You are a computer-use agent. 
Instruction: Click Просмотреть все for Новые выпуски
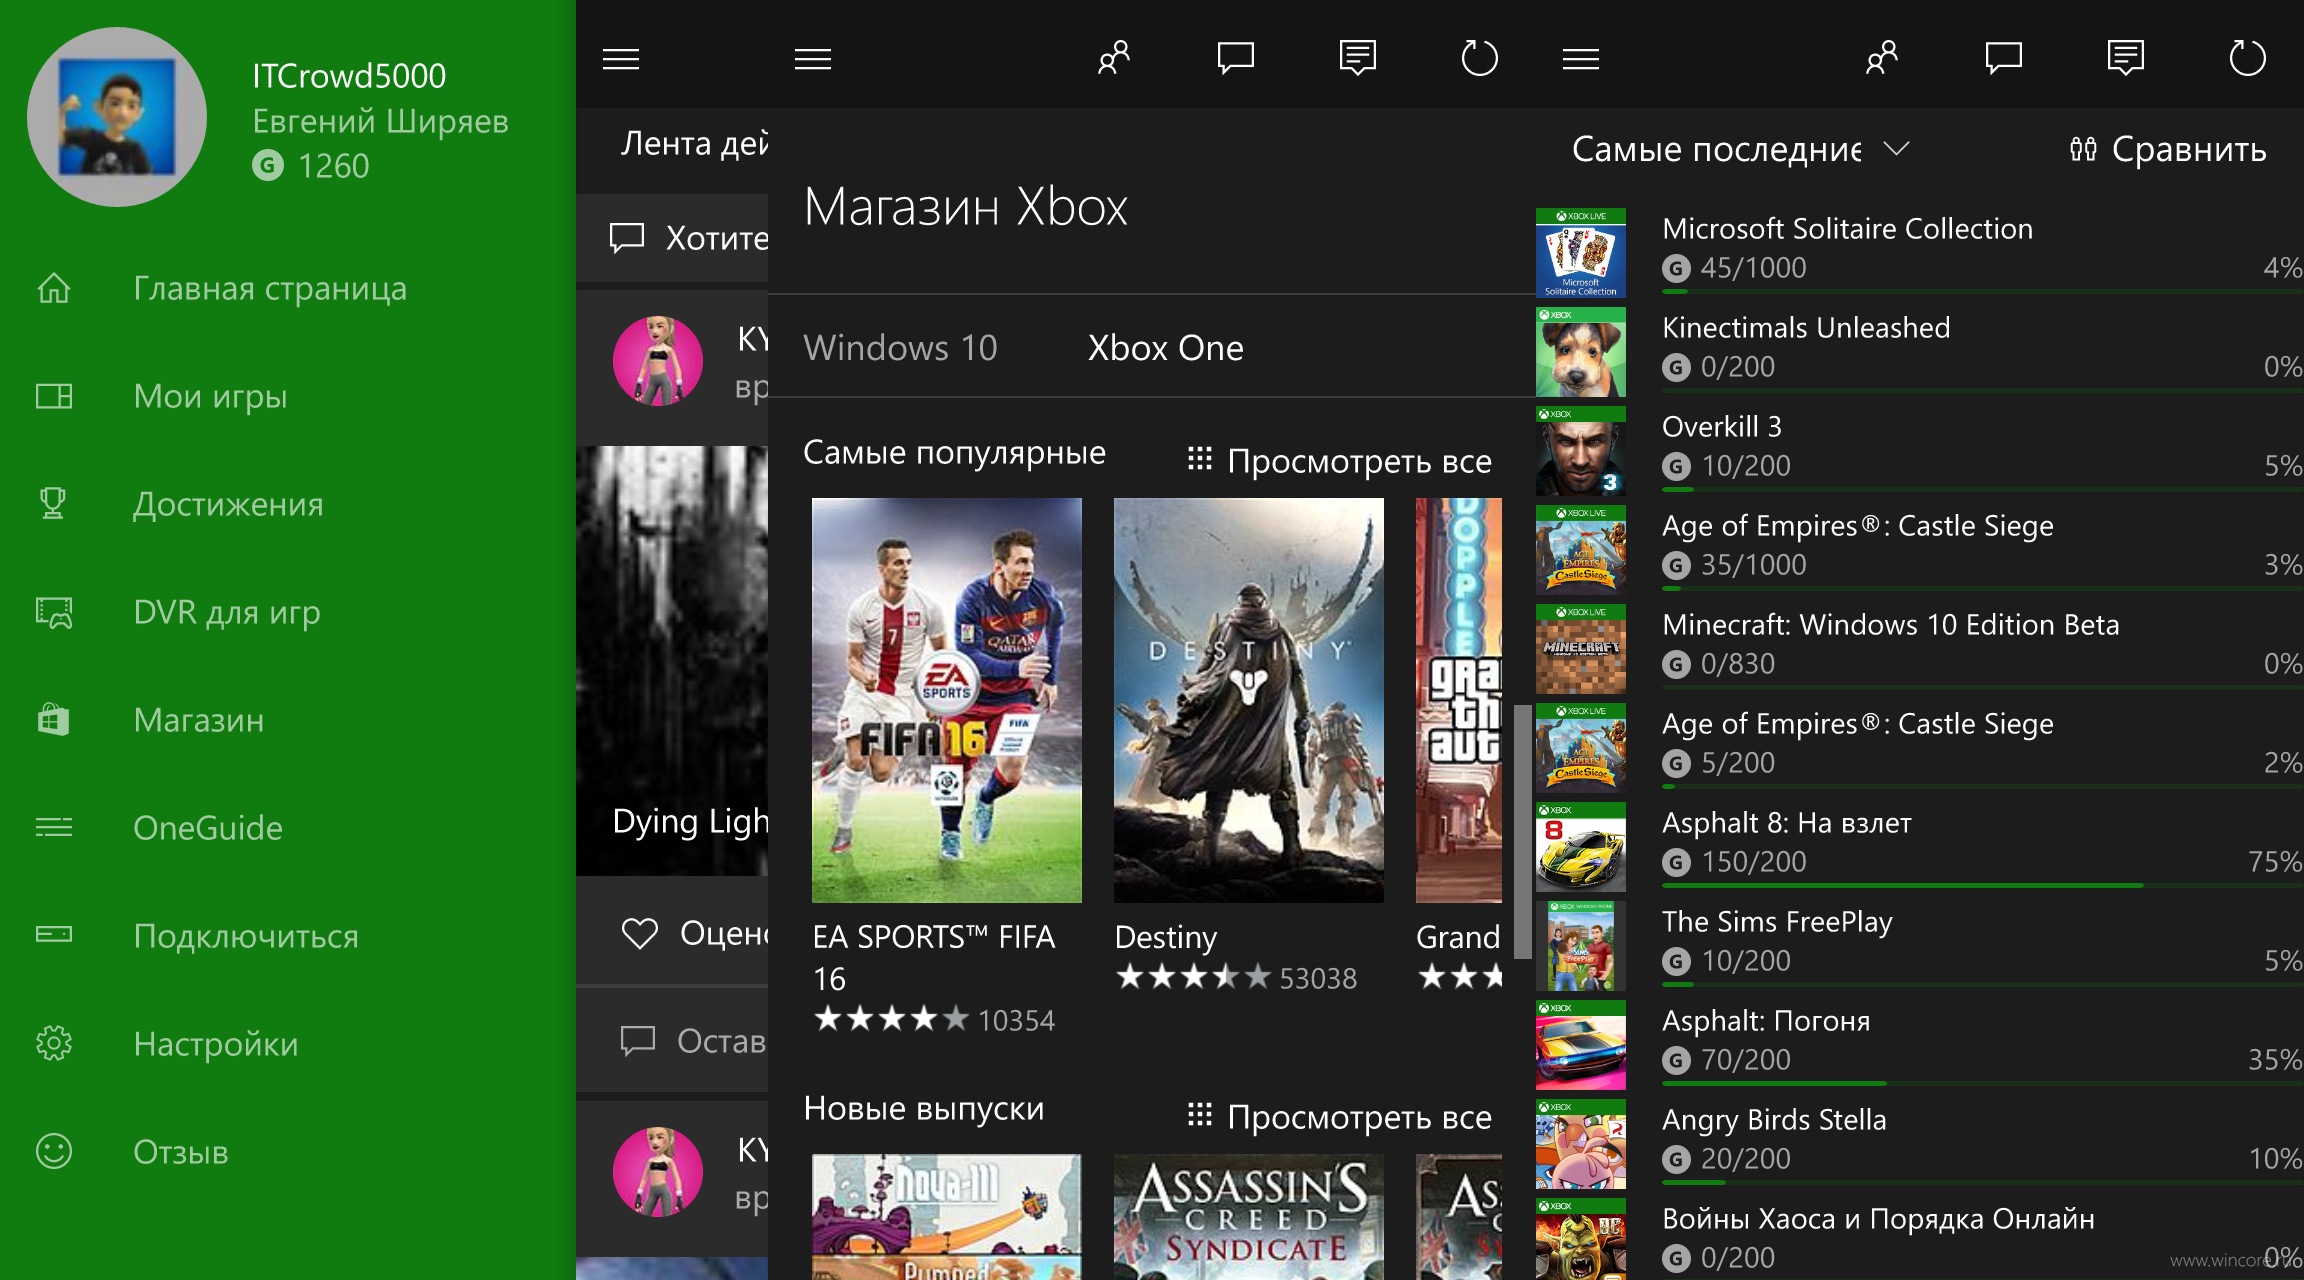[1340, 1117]
